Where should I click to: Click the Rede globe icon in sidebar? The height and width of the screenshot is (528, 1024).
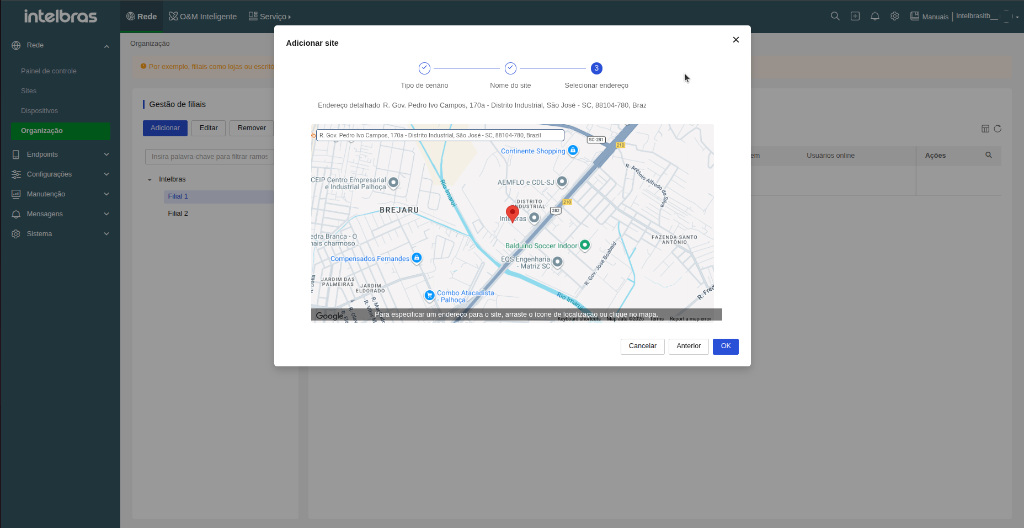(x=16, y=46)
